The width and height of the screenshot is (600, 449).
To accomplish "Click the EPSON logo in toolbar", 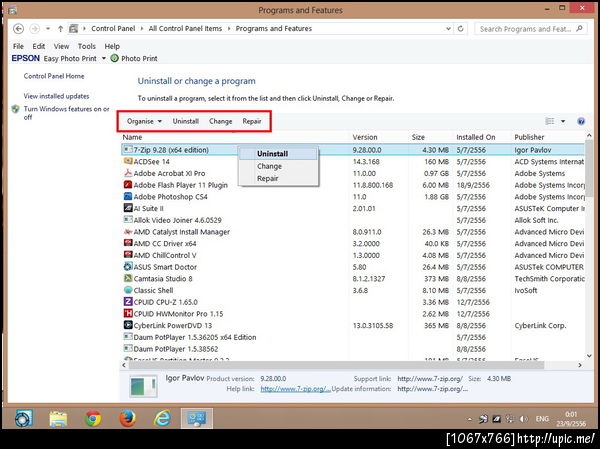I will pos(26,58).
